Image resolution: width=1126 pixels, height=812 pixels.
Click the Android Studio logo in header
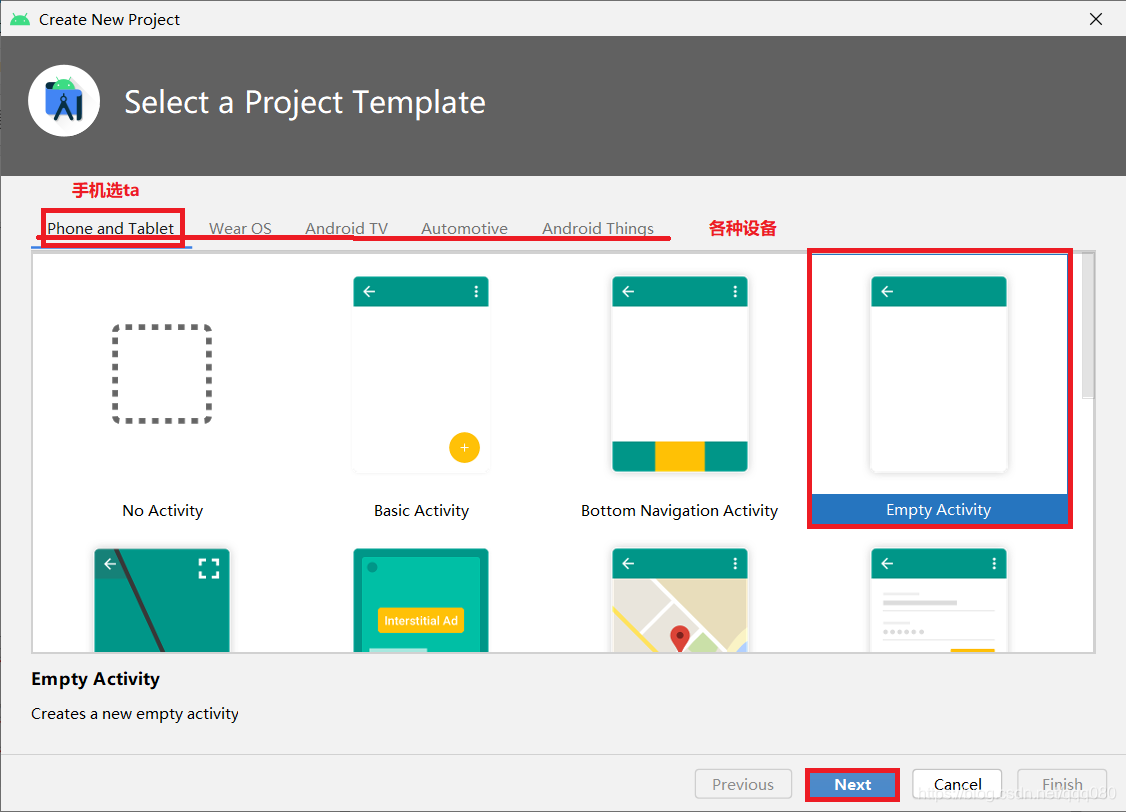pos(64,101)
